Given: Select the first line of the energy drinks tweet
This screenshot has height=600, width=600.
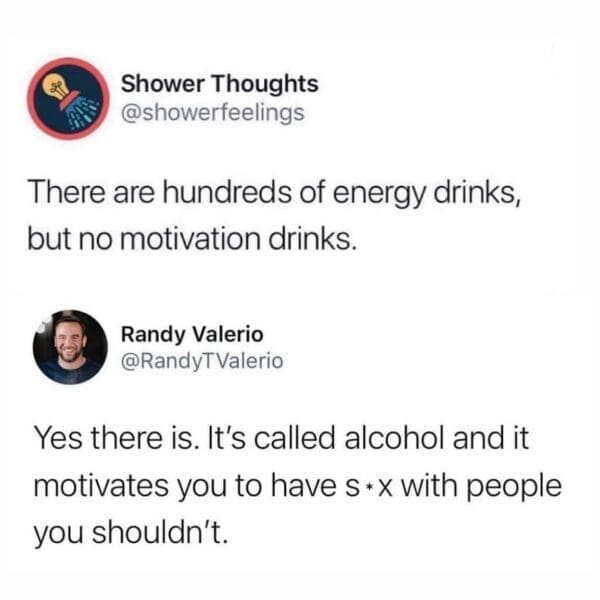Looking at the screenshot, I should click(275, 194).
